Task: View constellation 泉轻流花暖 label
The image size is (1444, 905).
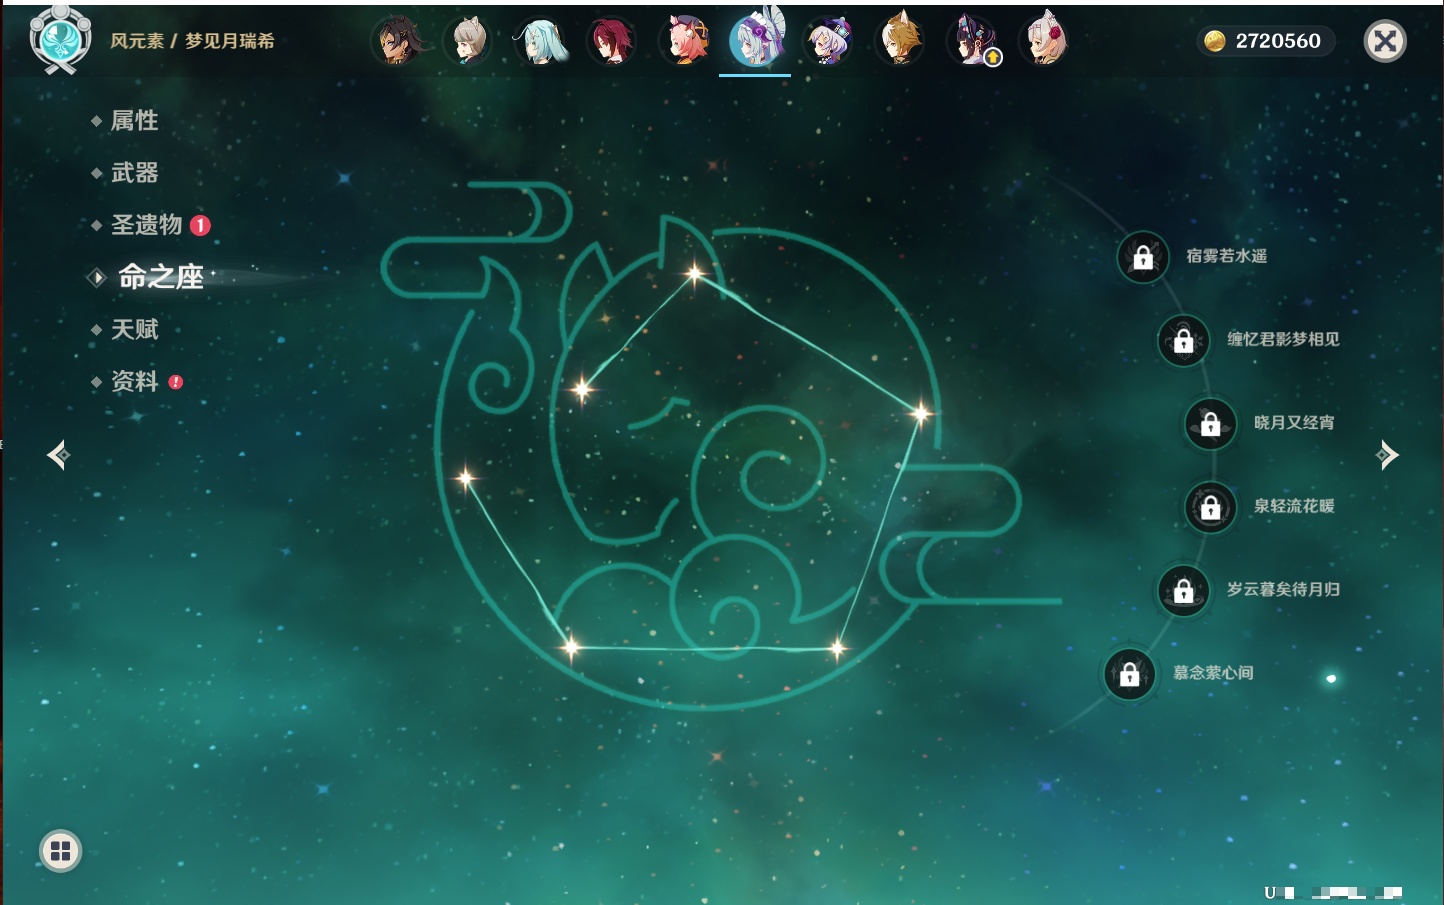Action: (1294, 506)
